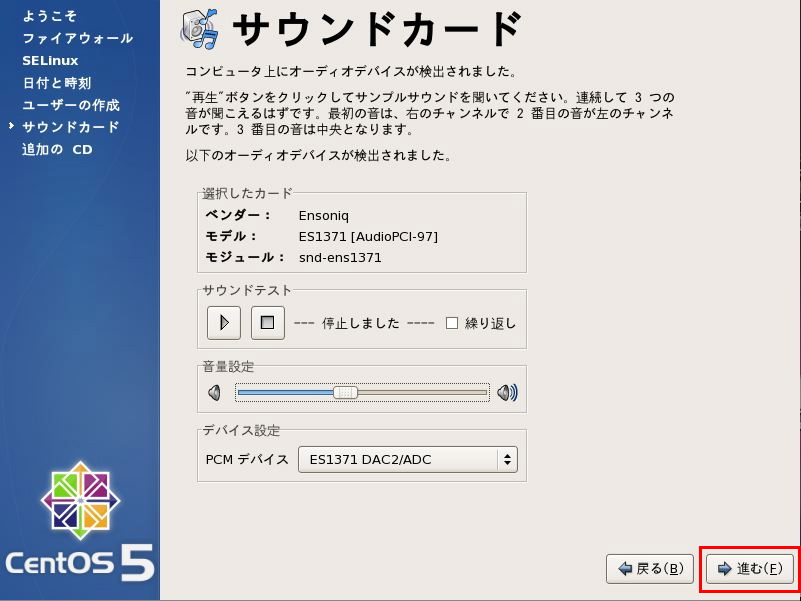Select ユーザーの作成 in the sidebar

(70, 105)
